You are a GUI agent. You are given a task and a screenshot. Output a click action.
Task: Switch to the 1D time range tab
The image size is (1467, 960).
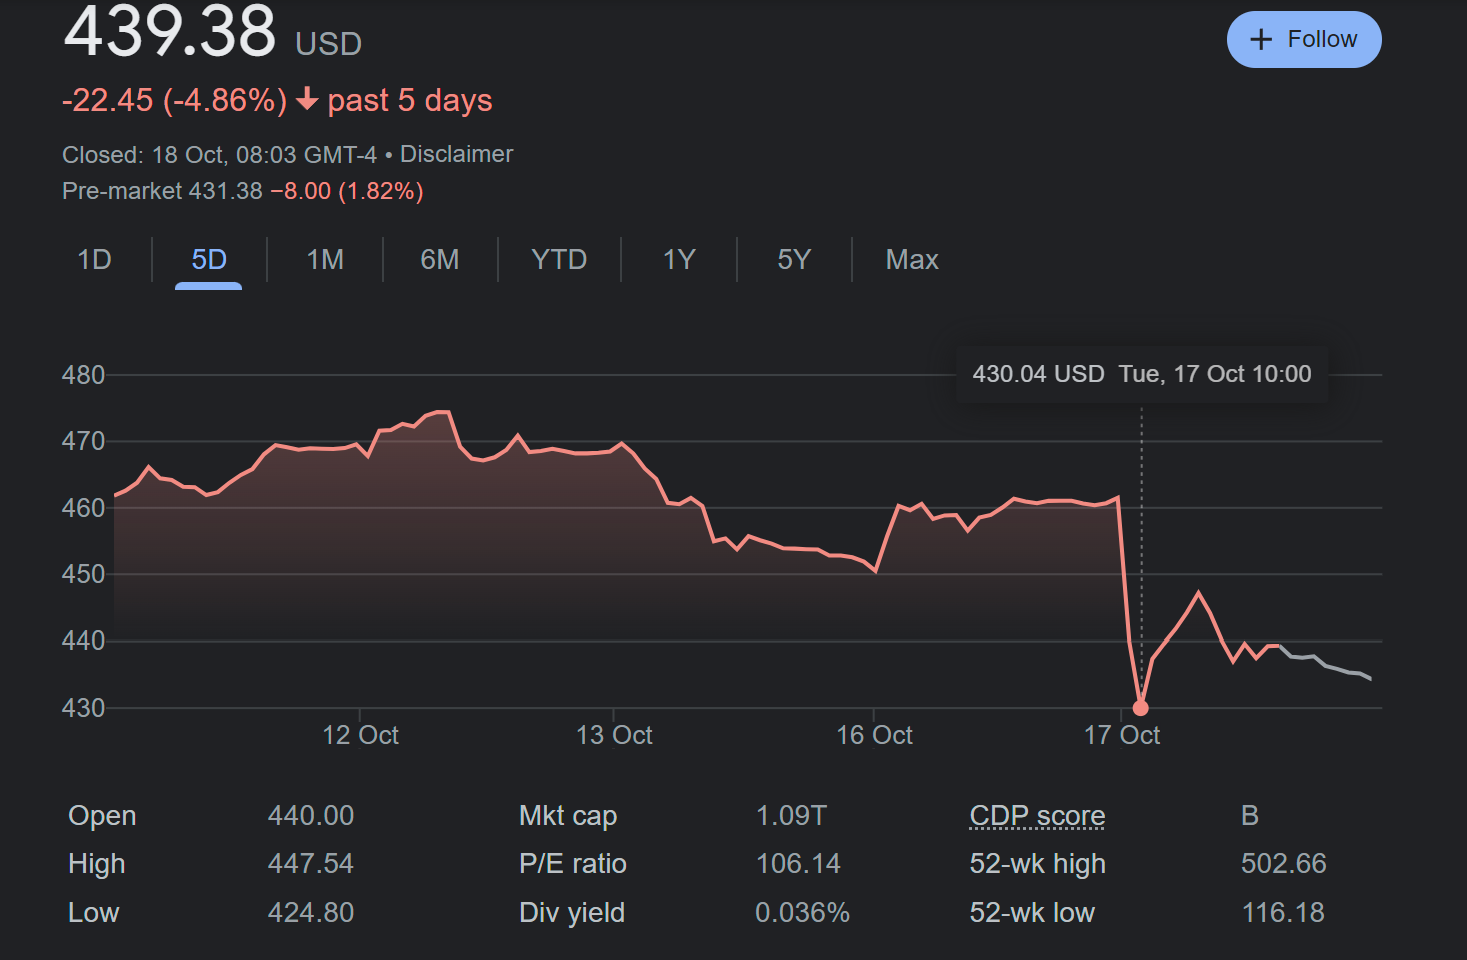pos(94,260)
